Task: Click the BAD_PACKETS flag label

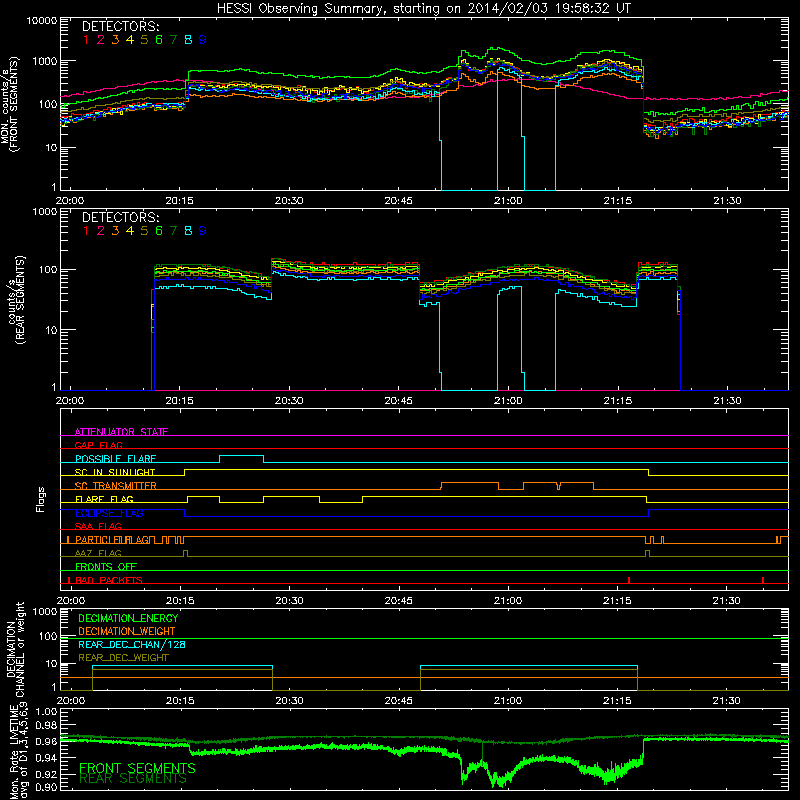Action: (x=109, y=580)
